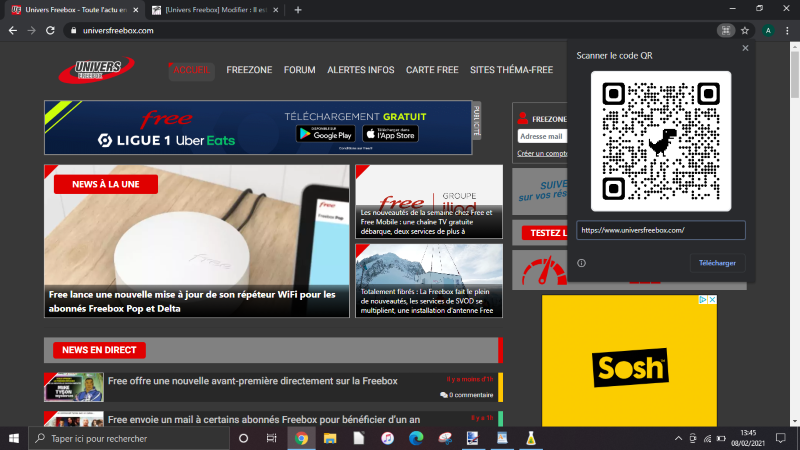Click the App Store badge in banner

390,134
